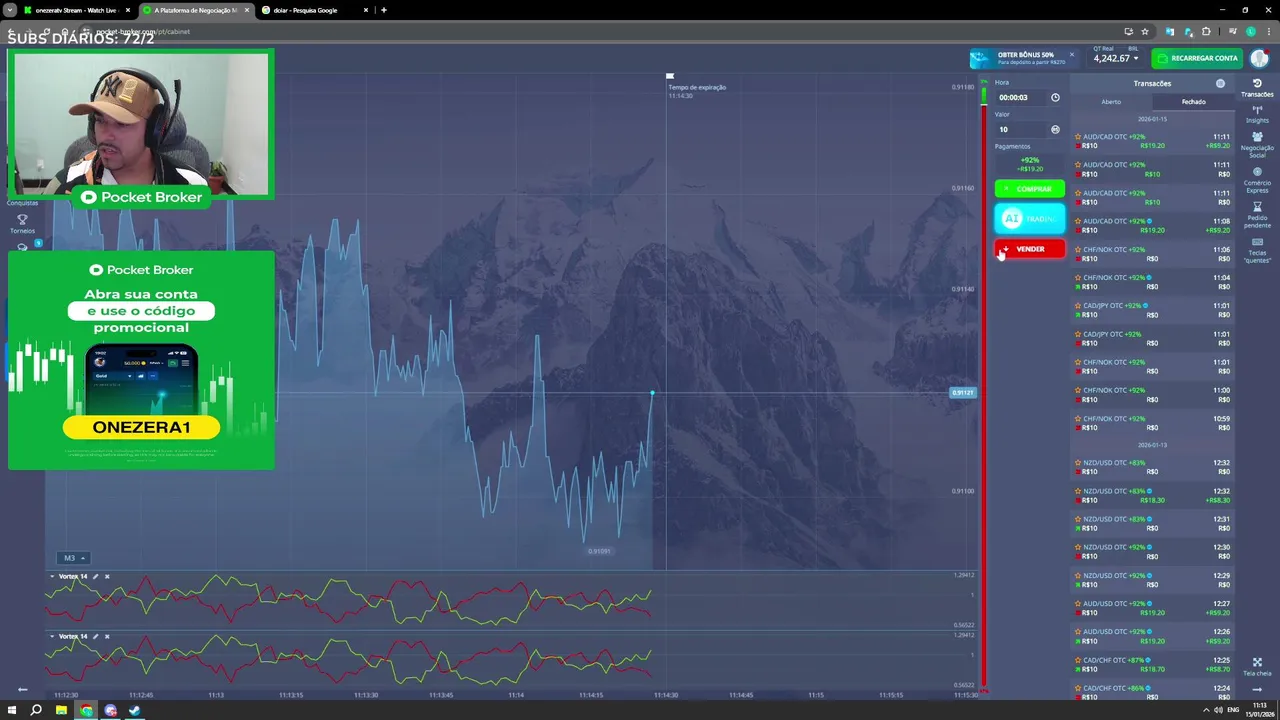Favorite the CAD/CHF OTC 12:25 trade star
The image size is (1280, 720).
pyautogui.click(x=1078, y=660)
